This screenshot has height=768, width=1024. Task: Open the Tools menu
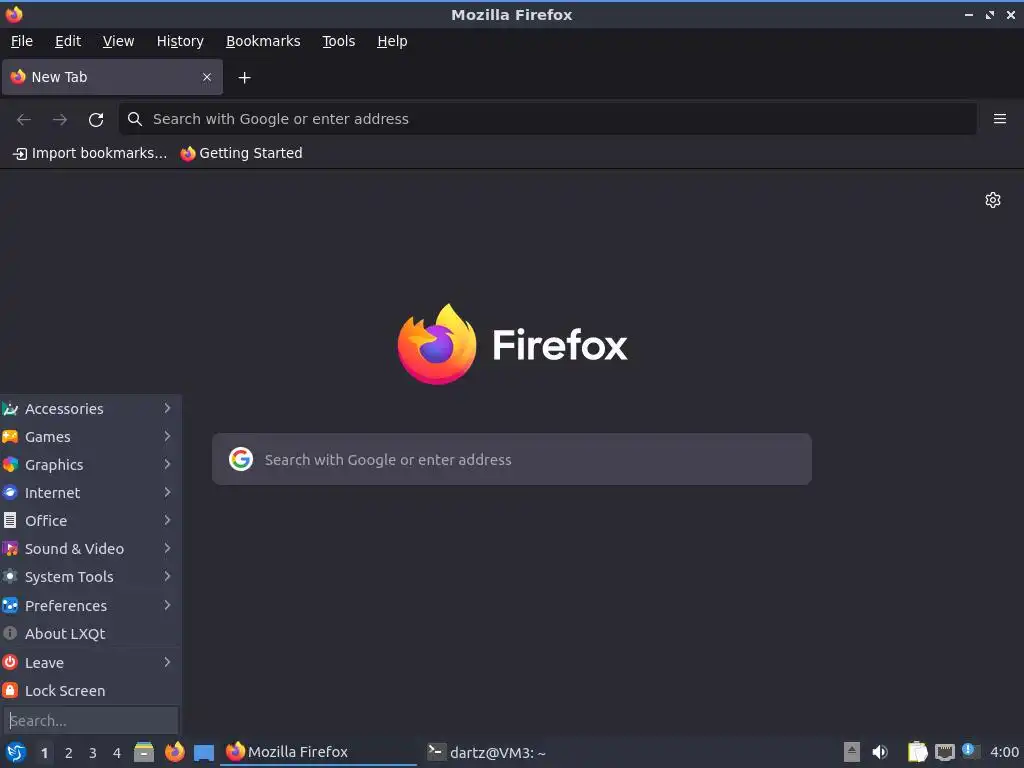338,41
